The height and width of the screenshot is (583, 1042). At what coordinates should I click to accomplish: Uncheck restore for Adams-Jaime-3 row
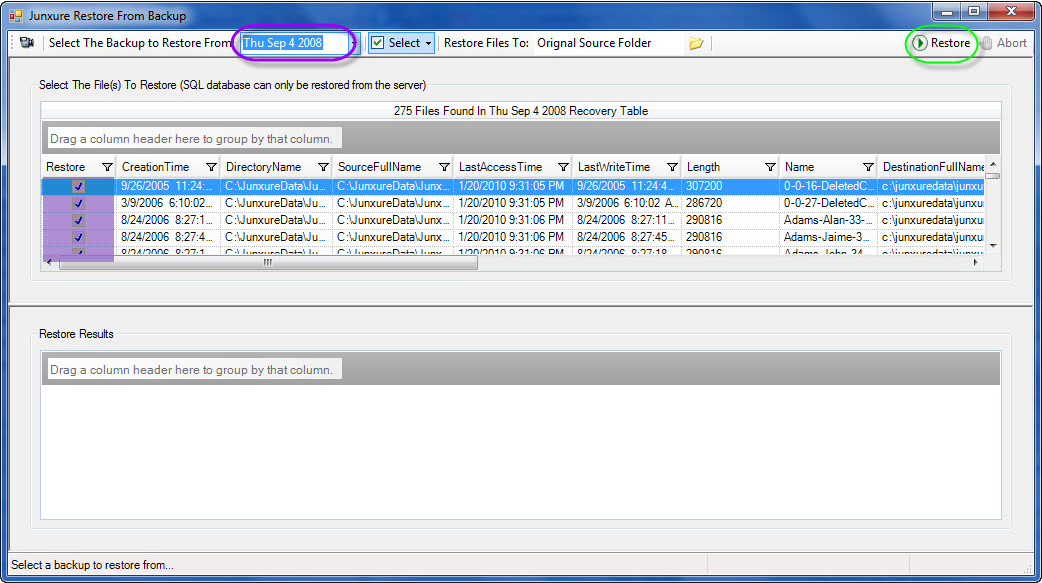click(78, 237)
